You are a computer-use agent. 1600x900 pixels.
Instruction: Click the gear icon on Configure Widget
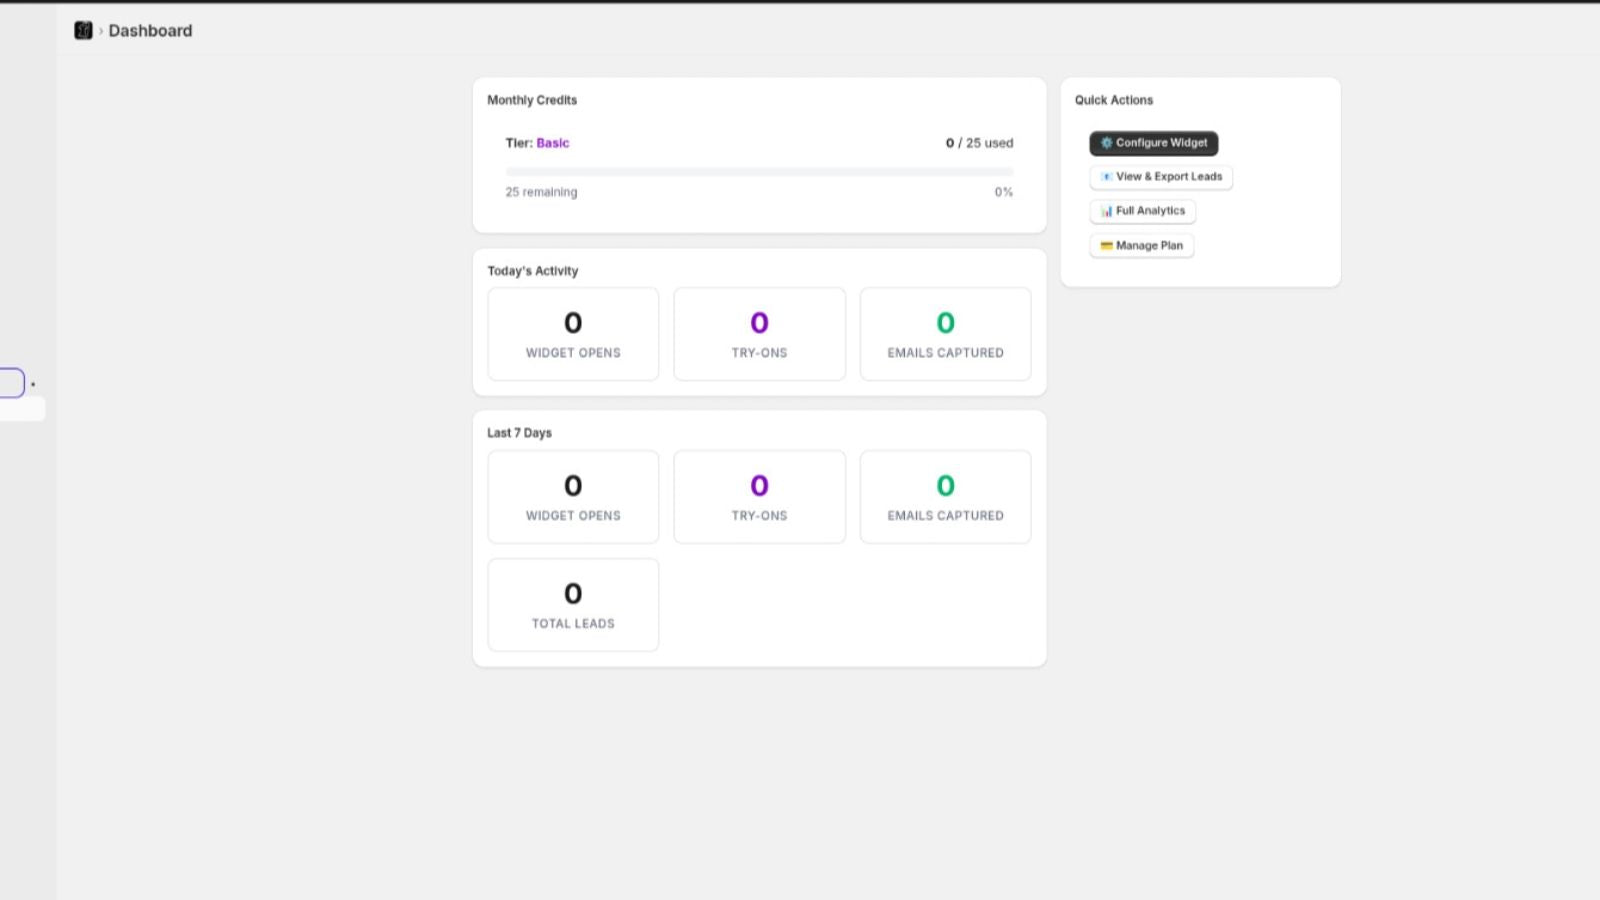(x=1106, y=143)
